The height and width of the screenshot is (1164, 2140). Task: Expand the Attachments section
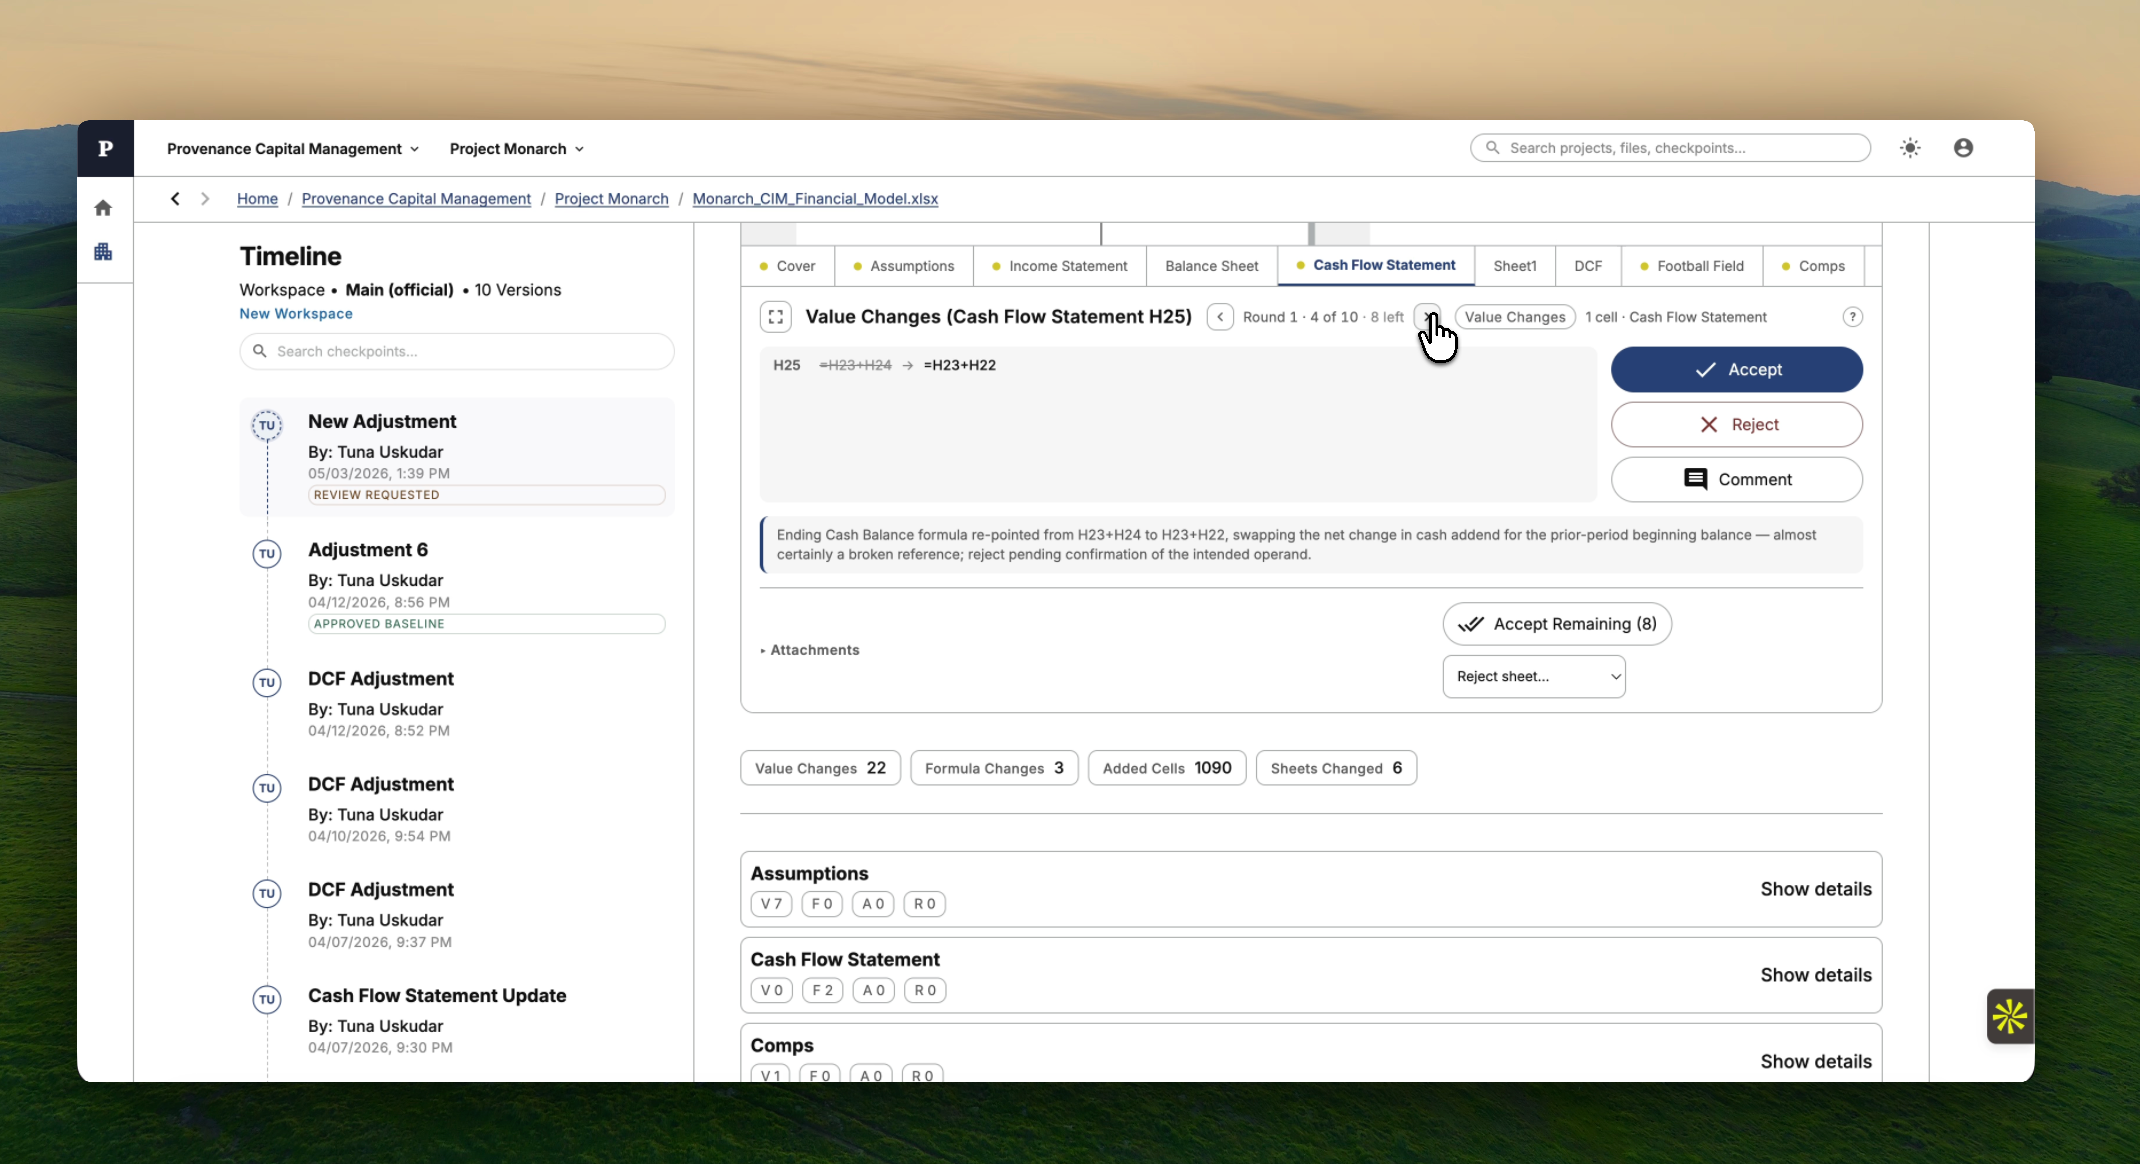pos(810,650)
